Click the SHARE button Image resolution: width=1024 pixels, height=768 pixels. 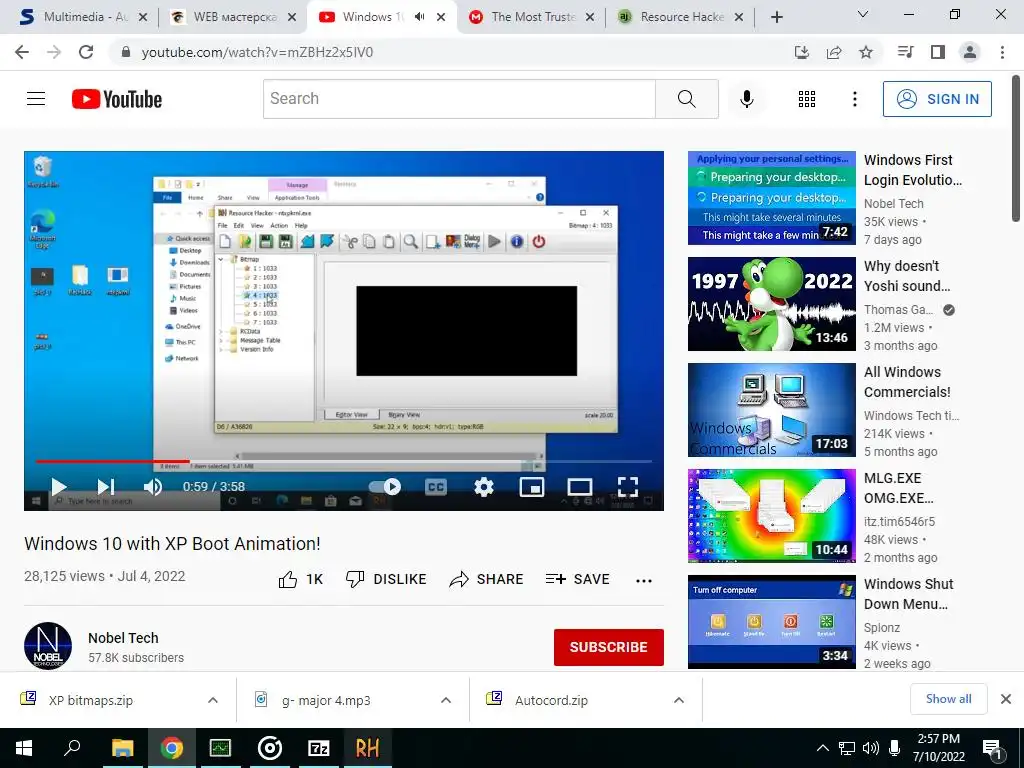coord(487,579)
